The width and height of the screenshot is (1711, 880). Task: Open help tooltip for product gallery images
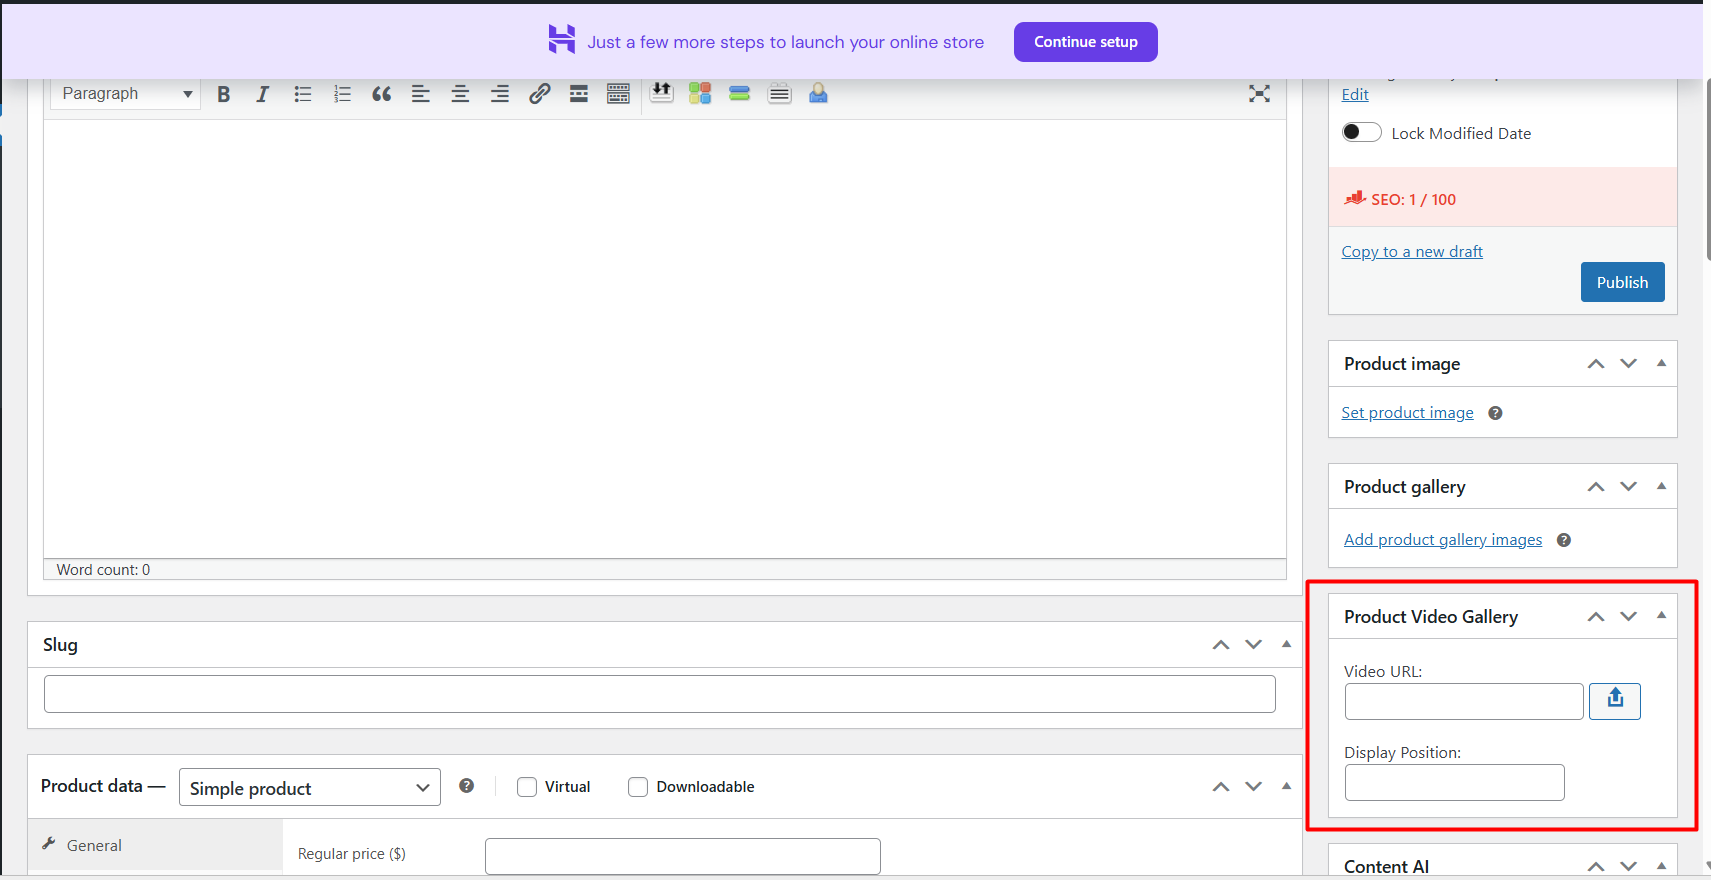[x=1564, y=540]
